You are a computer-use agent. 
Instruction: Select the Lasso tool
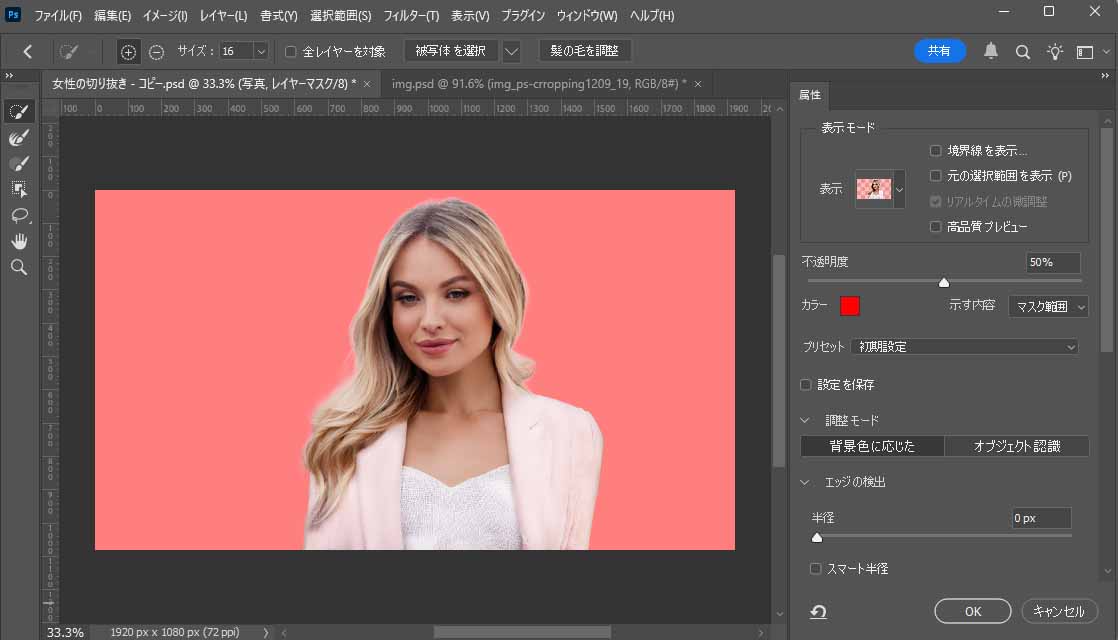click(19, 215)
